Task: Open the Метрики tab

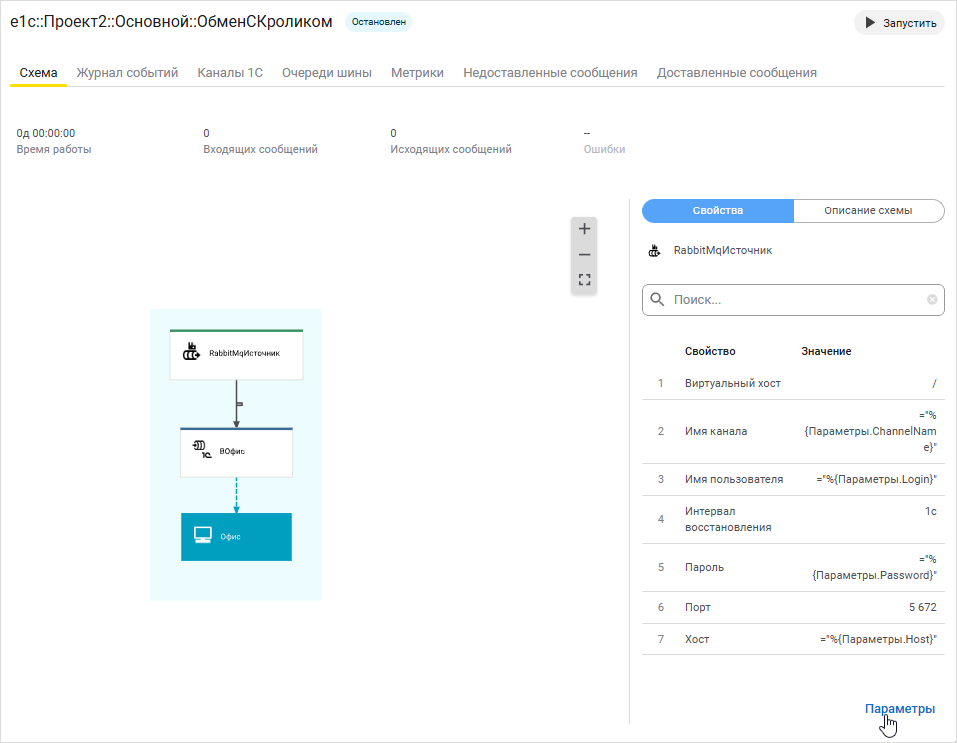Action: click(x=417, y=72)
